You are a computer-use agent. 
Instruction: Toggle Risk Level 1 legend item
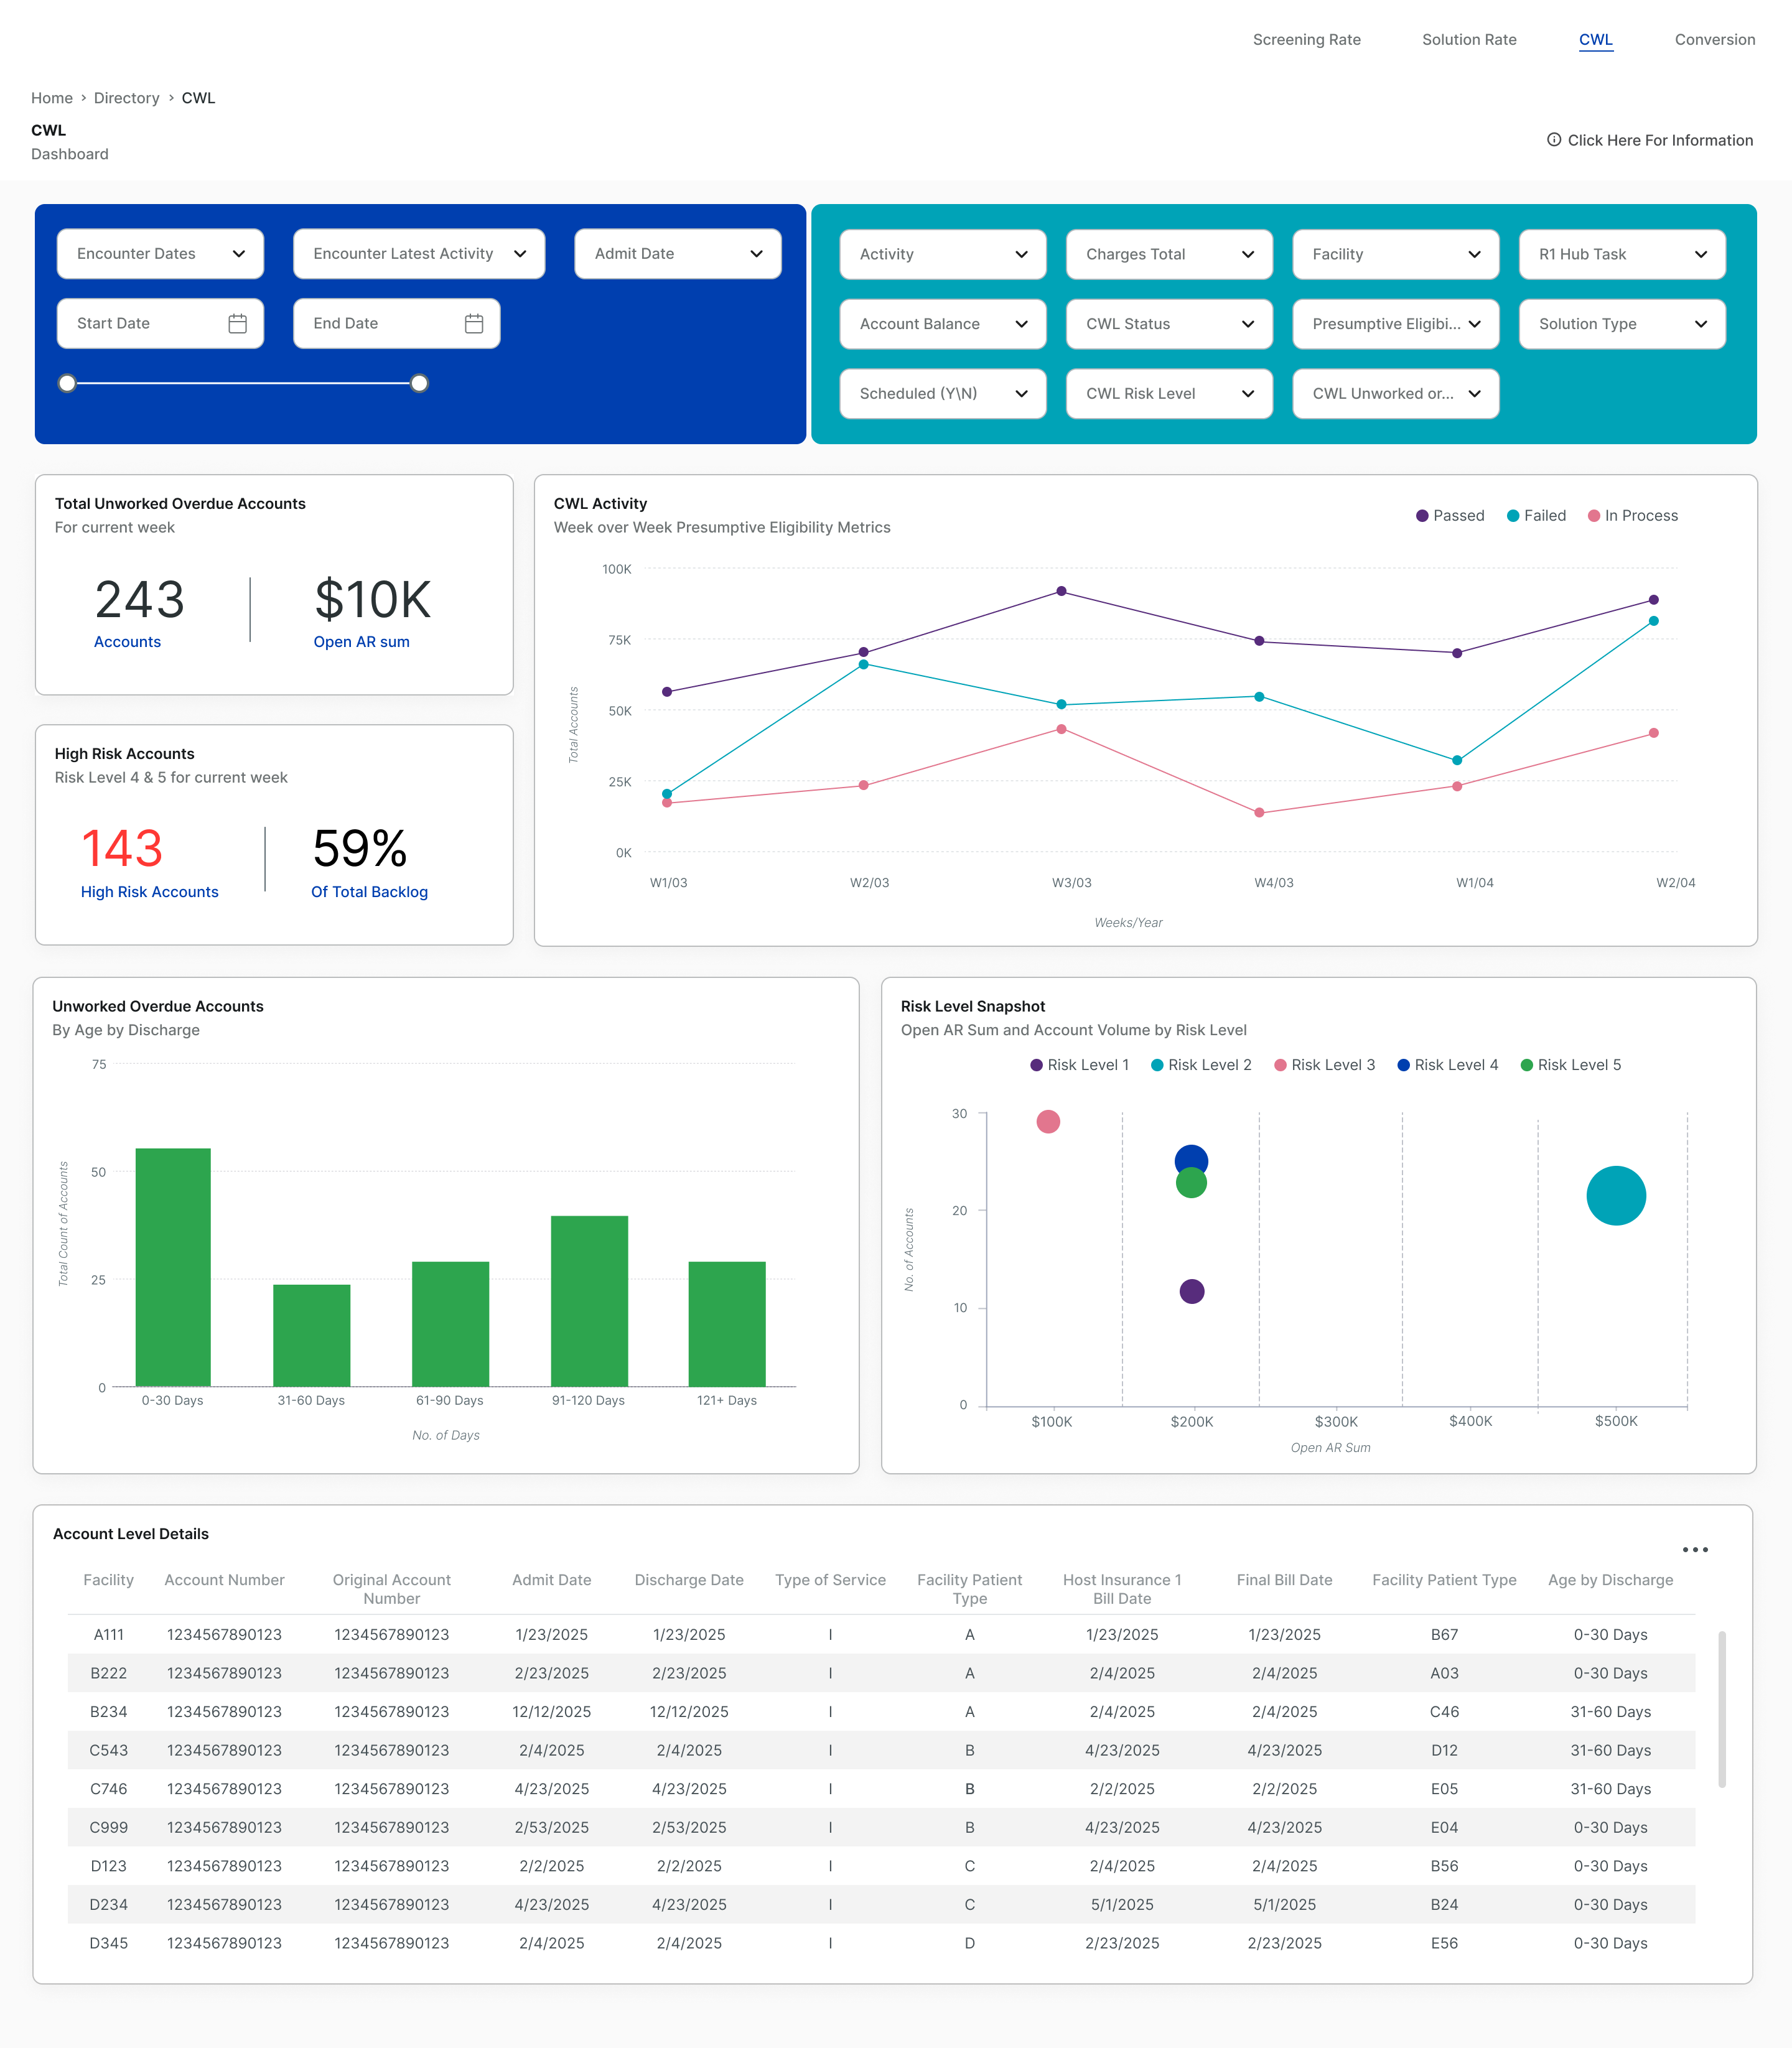click(x=1079, y=1065)
